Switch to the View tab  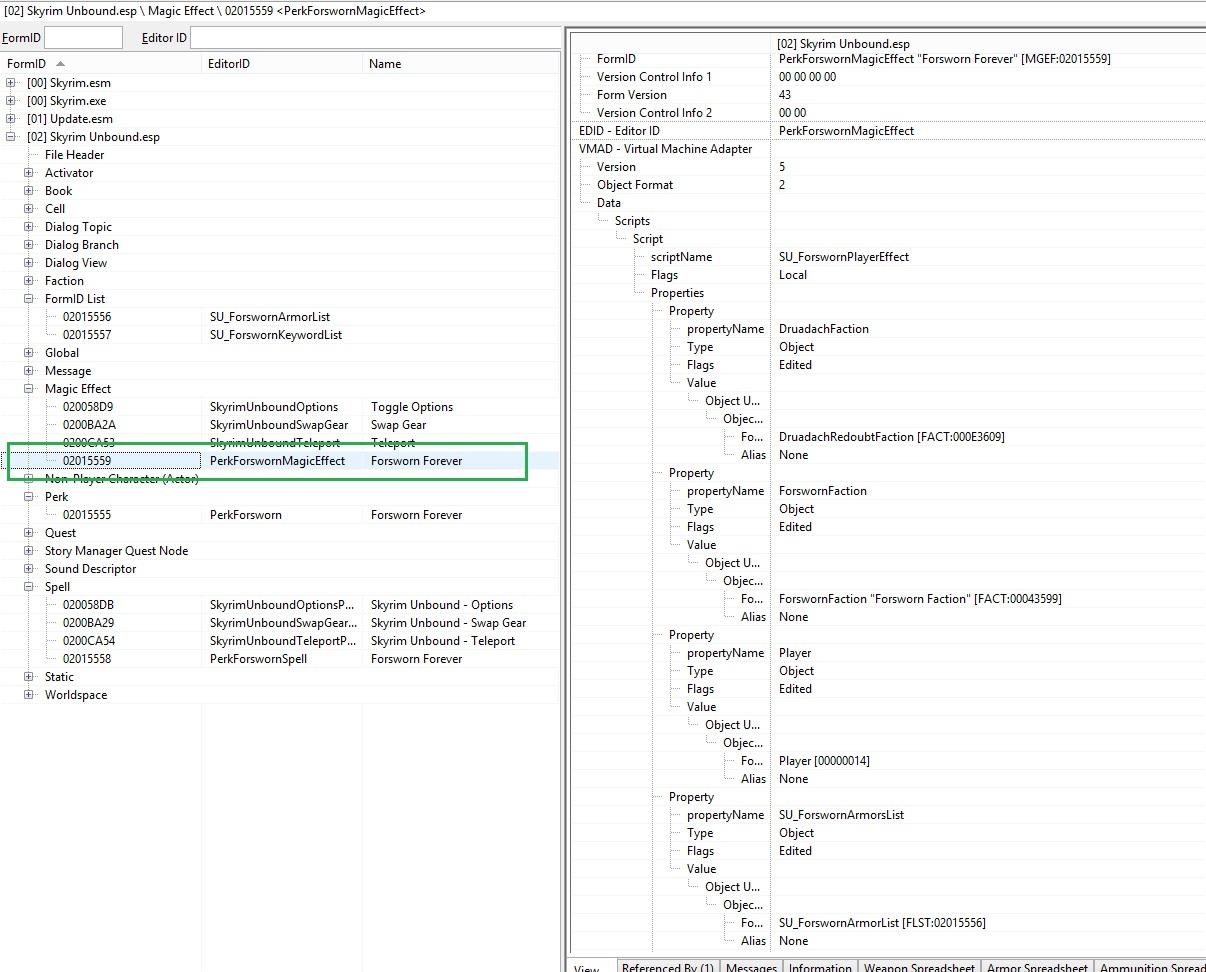(587, 966)
